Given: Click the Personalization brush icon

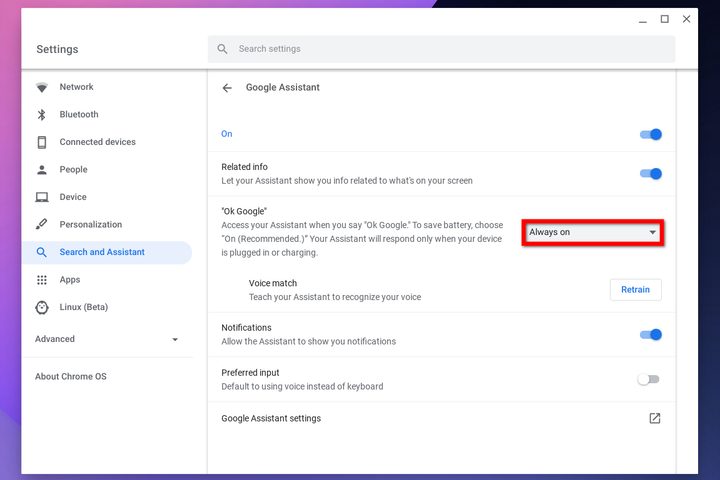Looking at the screenshot, I should [x=42, y=224].
